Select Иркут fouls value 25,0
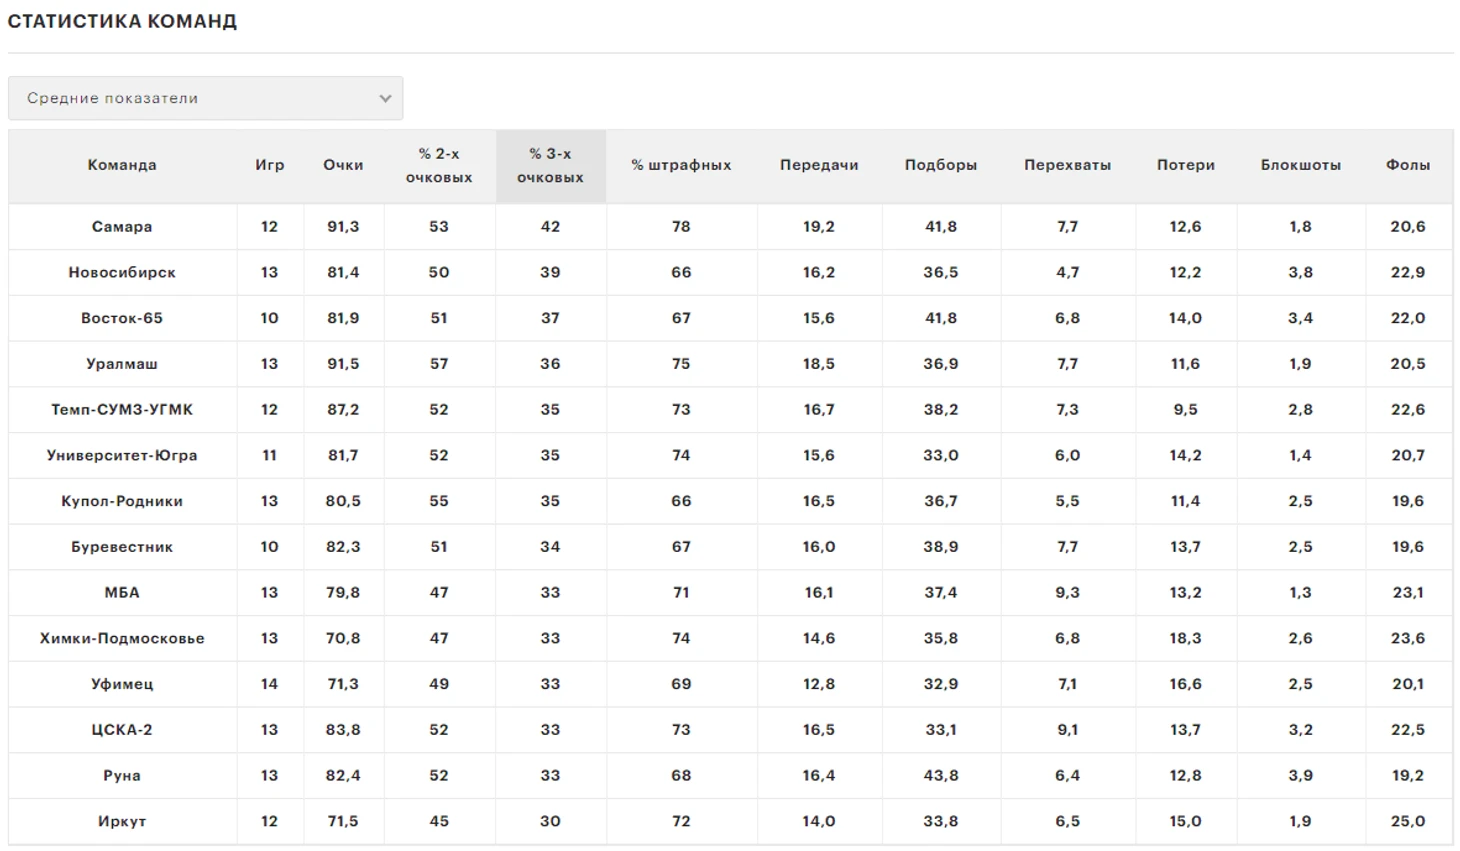Screen dimensions: 1460x851 click(1408, 822)
